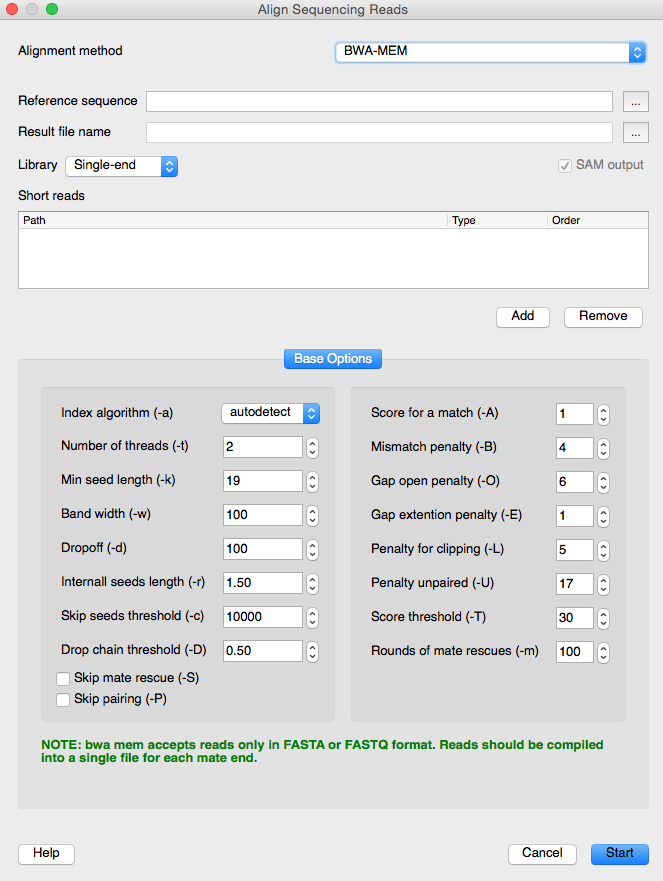663x881 pixels.
Task: Close the Align Sequencing Reads window
Action: [12, 9]
